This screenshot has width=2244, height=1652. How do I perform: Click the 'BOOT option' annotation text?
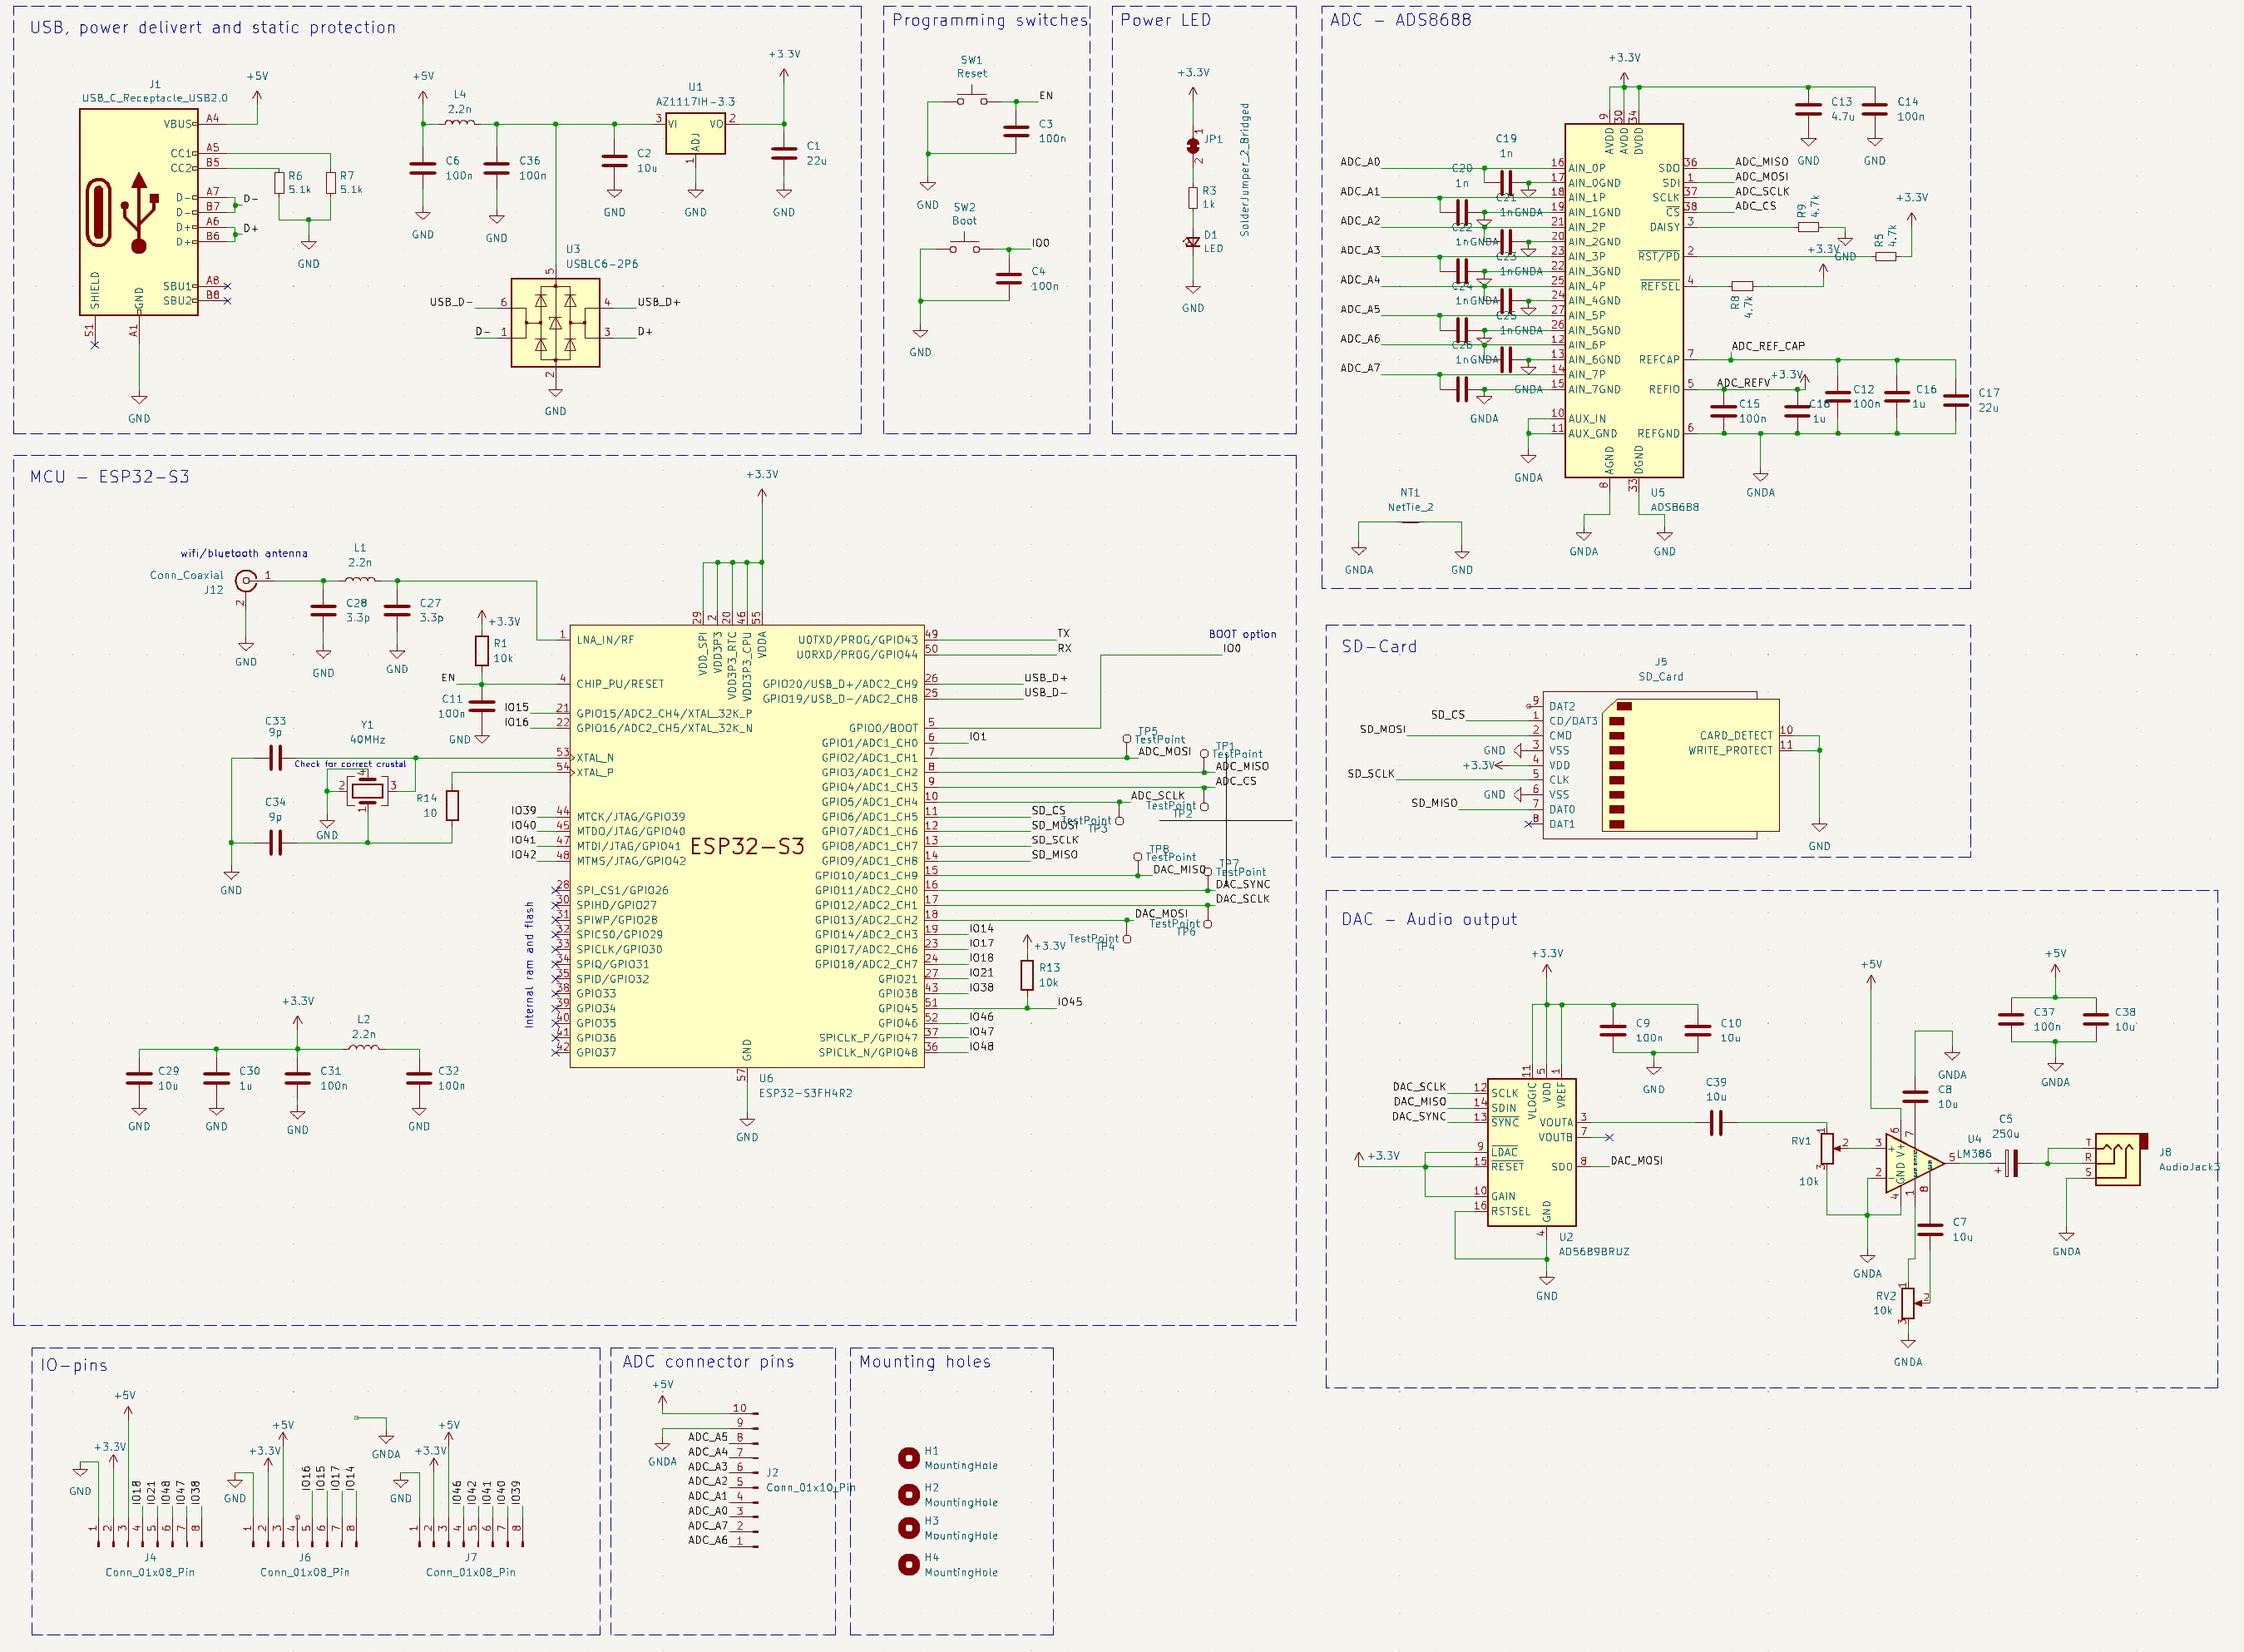tap(1242, 634)
